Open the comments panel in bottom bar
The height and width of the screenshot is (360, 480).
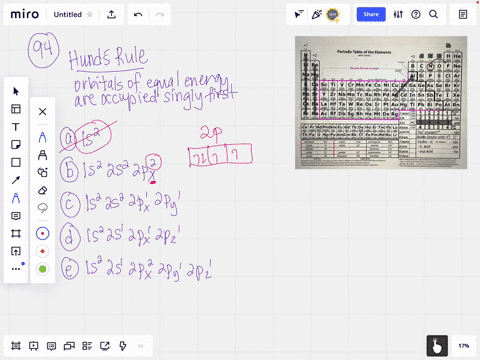point(51,346)
